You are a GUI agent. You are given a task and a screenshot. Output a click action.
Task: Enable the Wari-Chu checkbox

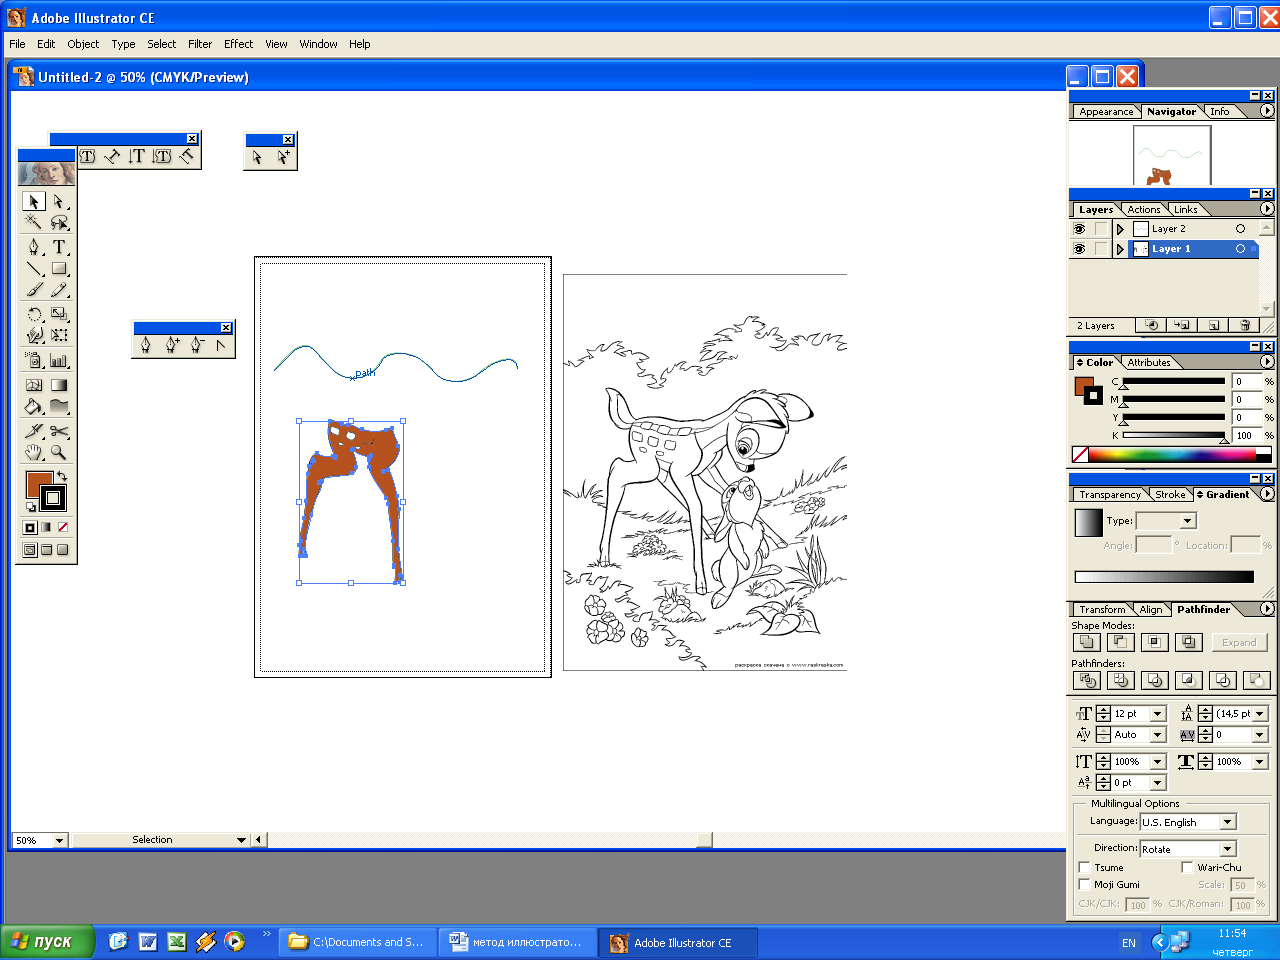tap(1187, 867)
